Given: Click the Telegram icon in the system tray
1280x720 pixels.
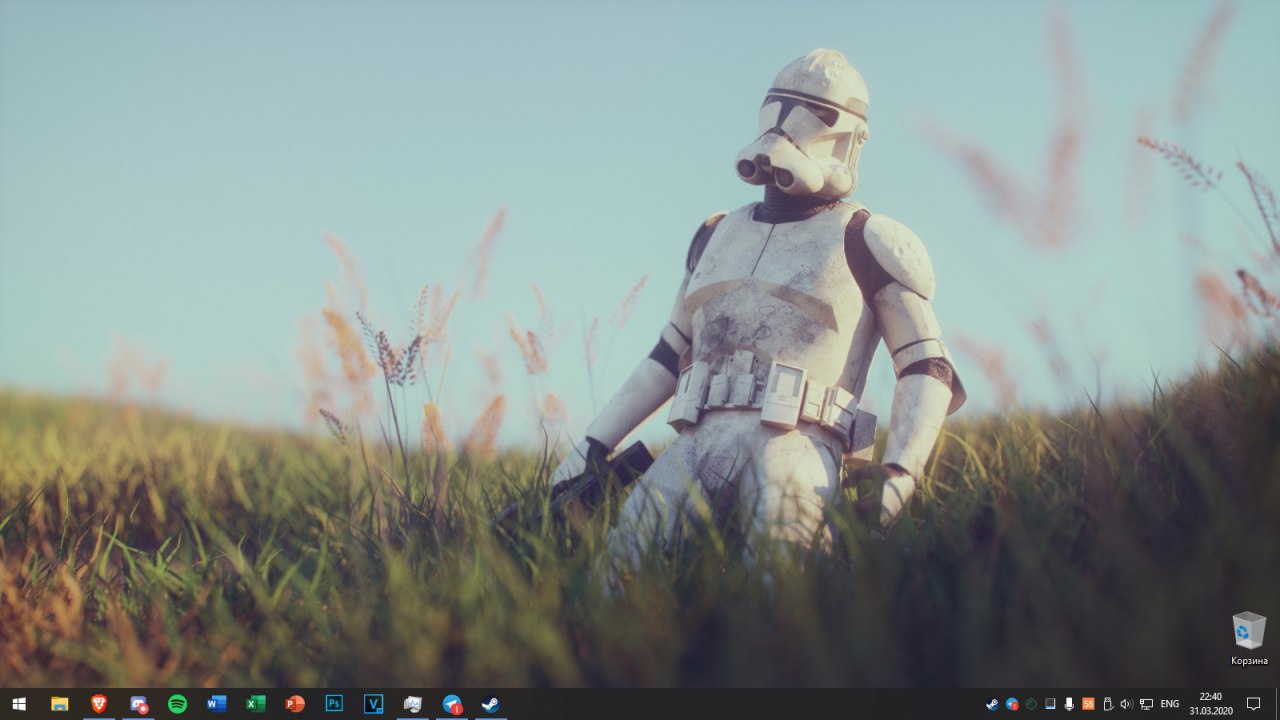Looking at the screenshot, I should pyautogui.click(x=1012, y=704).
